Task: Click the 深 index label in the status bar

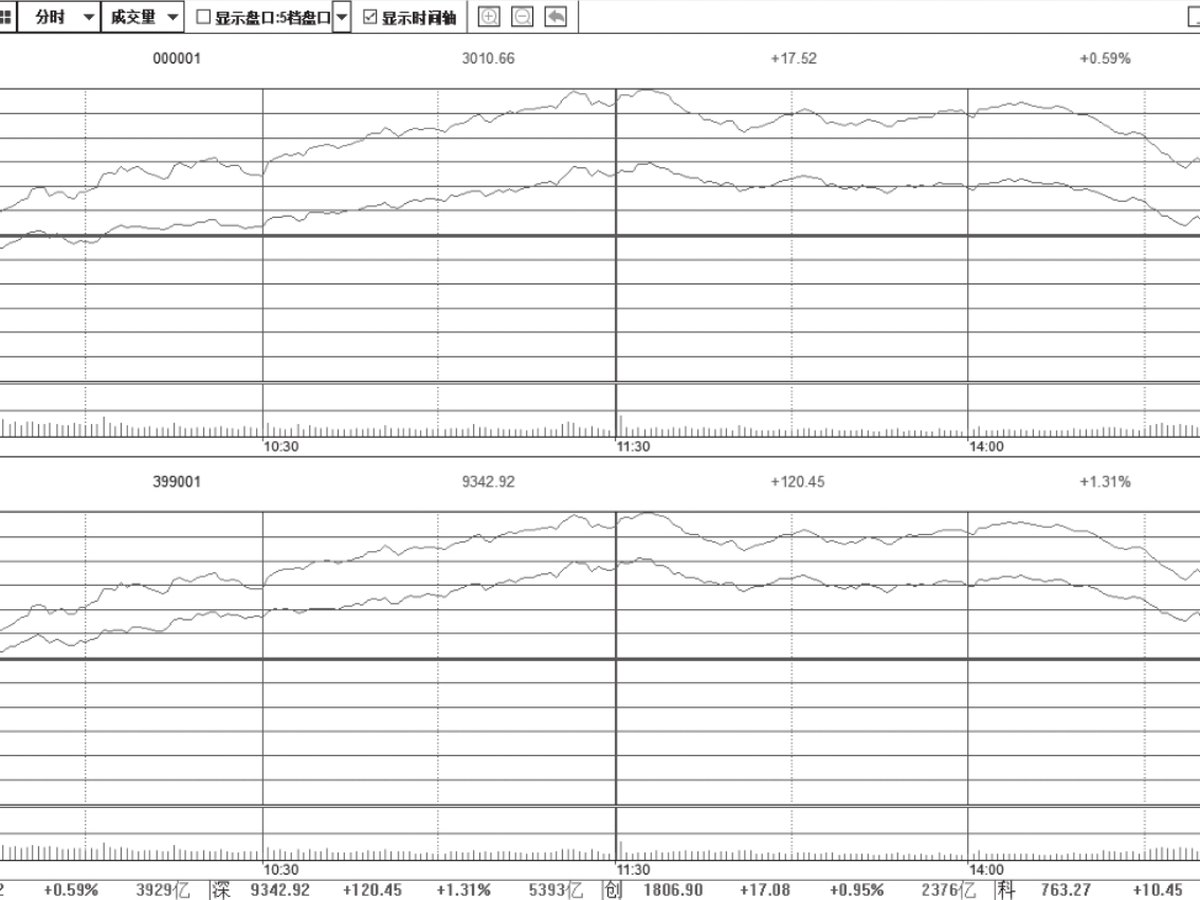Action: click(221, 890)
